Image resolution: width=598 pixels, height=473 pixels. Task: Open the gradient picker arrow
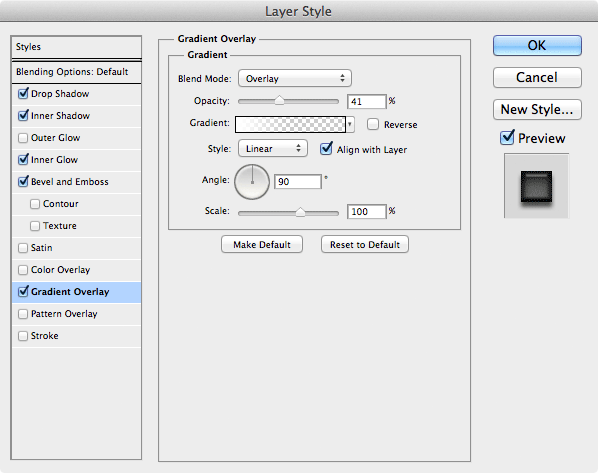350,124
